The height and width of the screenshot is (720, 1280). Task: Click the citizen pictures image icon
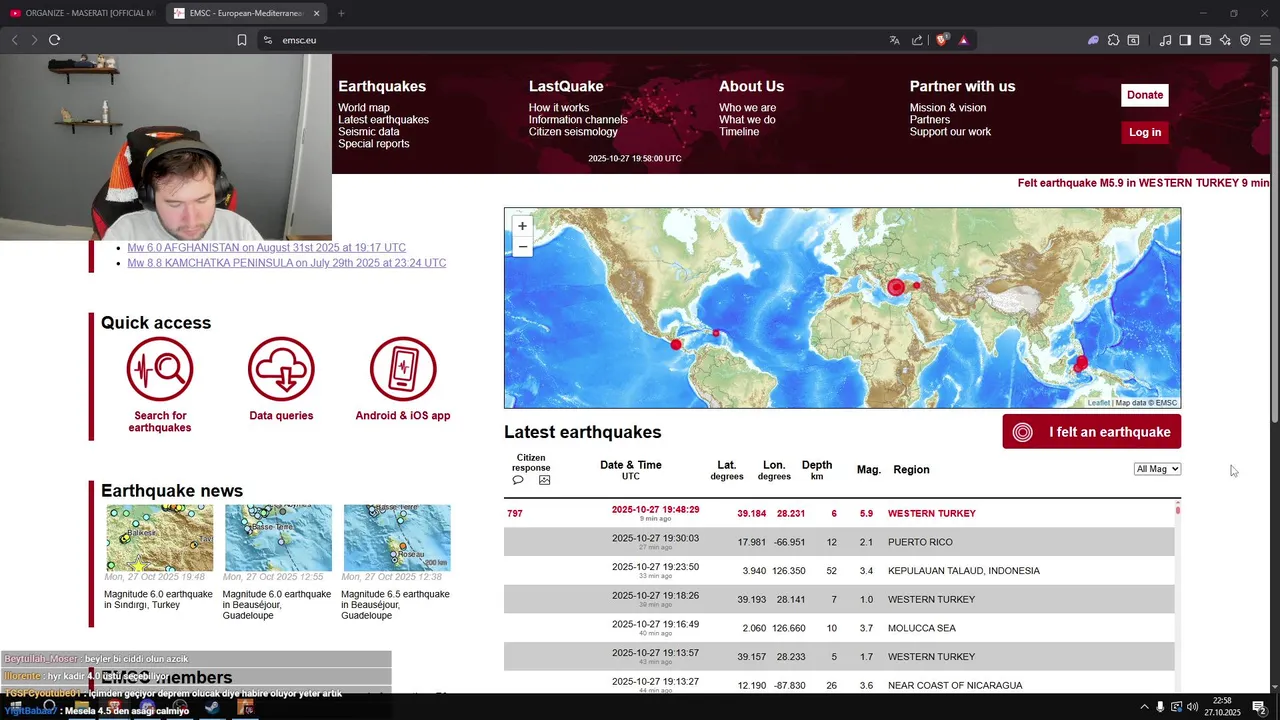544,480
